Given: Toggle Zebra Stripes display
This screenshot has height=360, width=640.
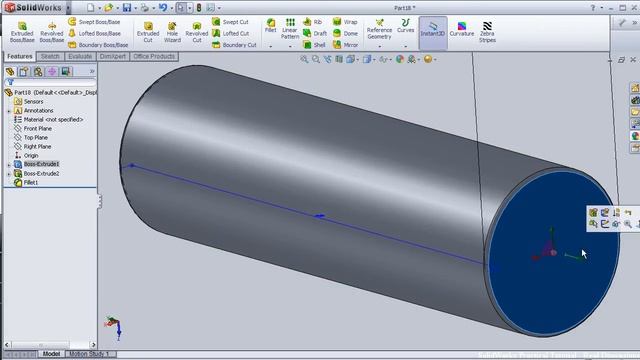Looking at the screenshot, I should tap(487, 32).
